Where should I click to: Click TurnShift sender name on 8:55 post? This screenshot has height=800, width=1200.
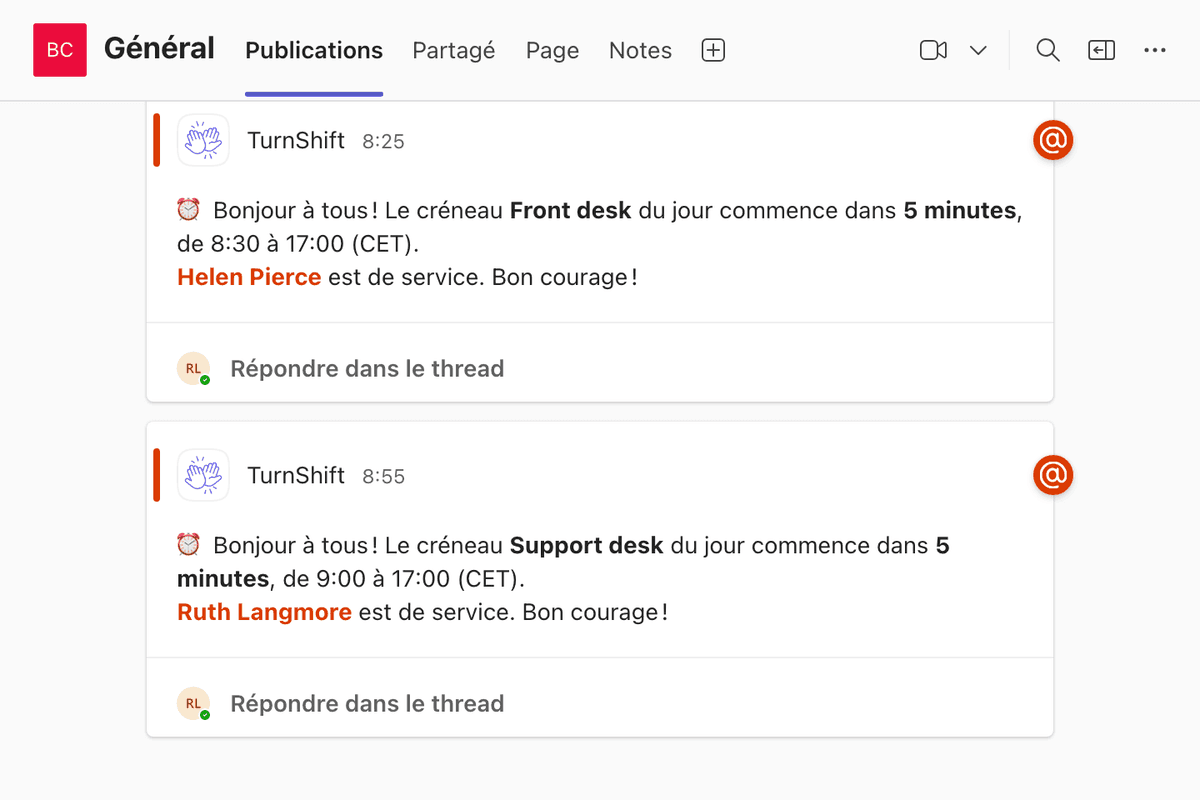coord(296,476)
